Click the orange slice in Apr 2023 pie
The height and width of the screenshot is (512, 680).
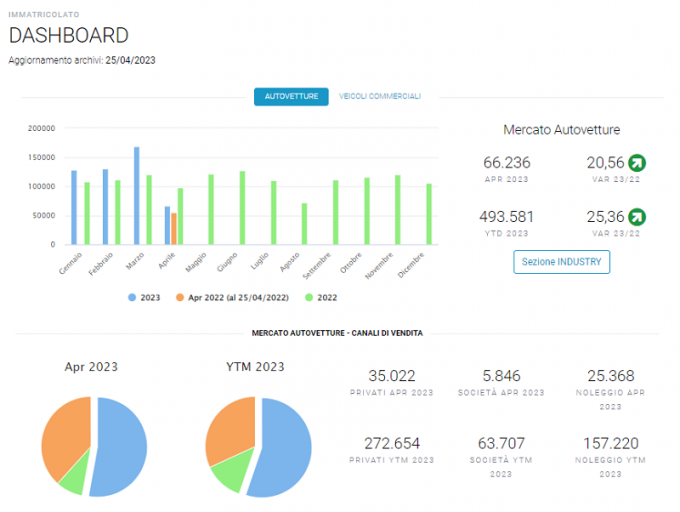click(x=65, y=434)
